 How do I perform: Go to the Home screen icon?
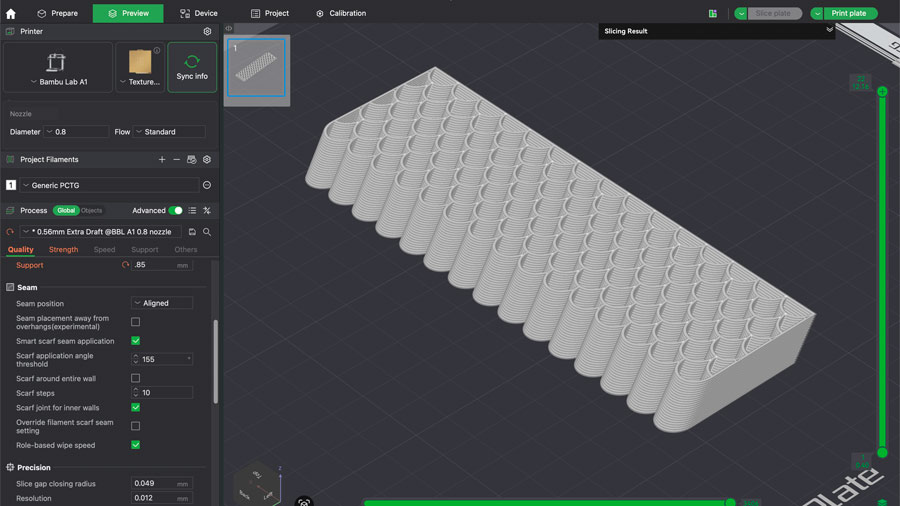point(10,13)
